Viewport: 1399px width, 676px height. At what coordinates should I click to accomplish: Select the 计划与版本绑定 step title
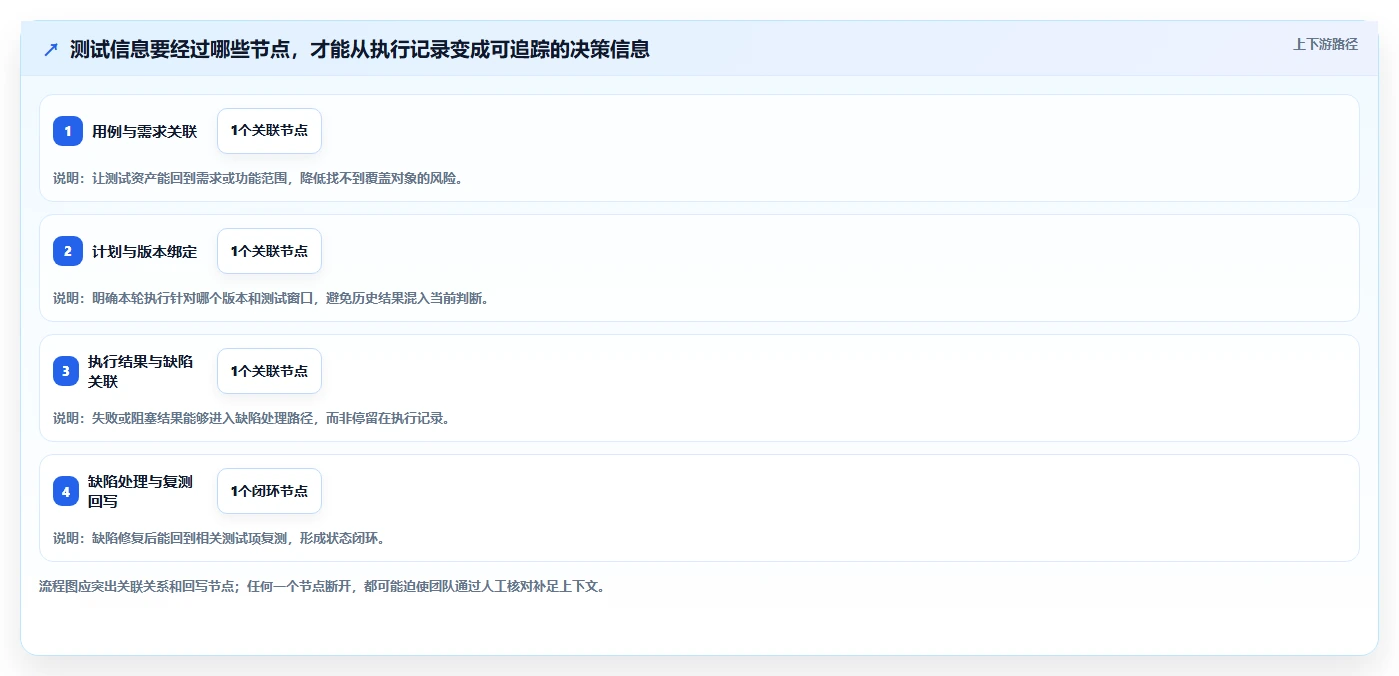coord(145,251)
